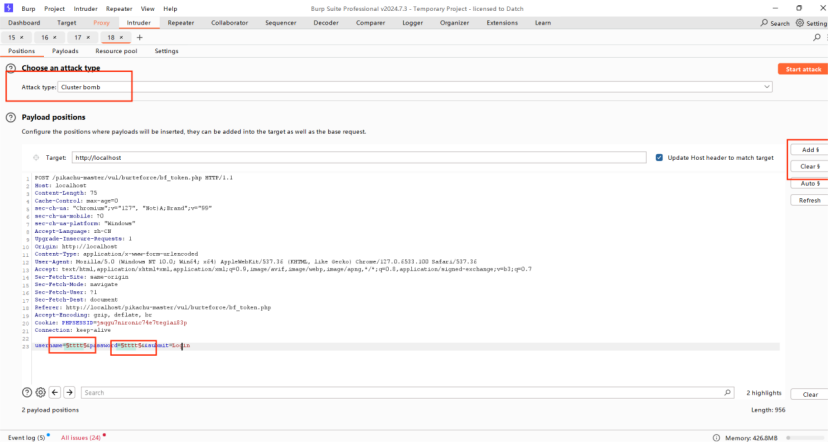This screenshot has width=828, height=442.
Task: Toggle Update Host header to match target
Action: click(659, 157)
